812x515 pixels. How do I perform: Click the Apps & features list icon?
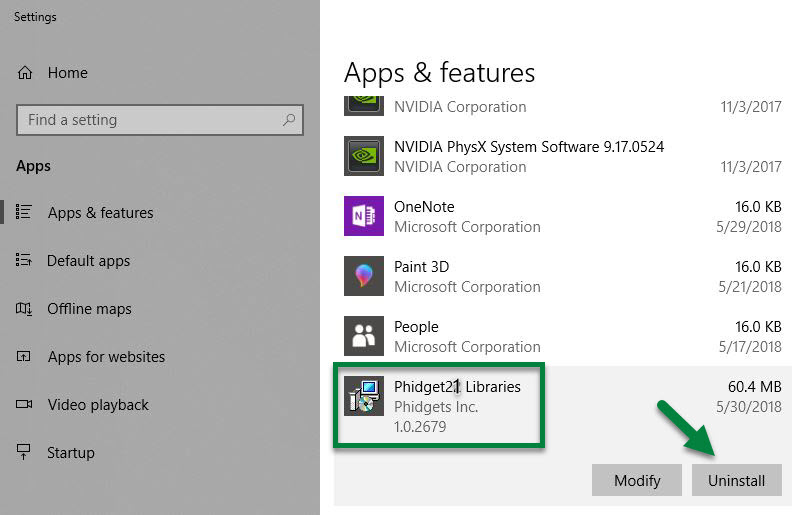(x=24, y=212)
